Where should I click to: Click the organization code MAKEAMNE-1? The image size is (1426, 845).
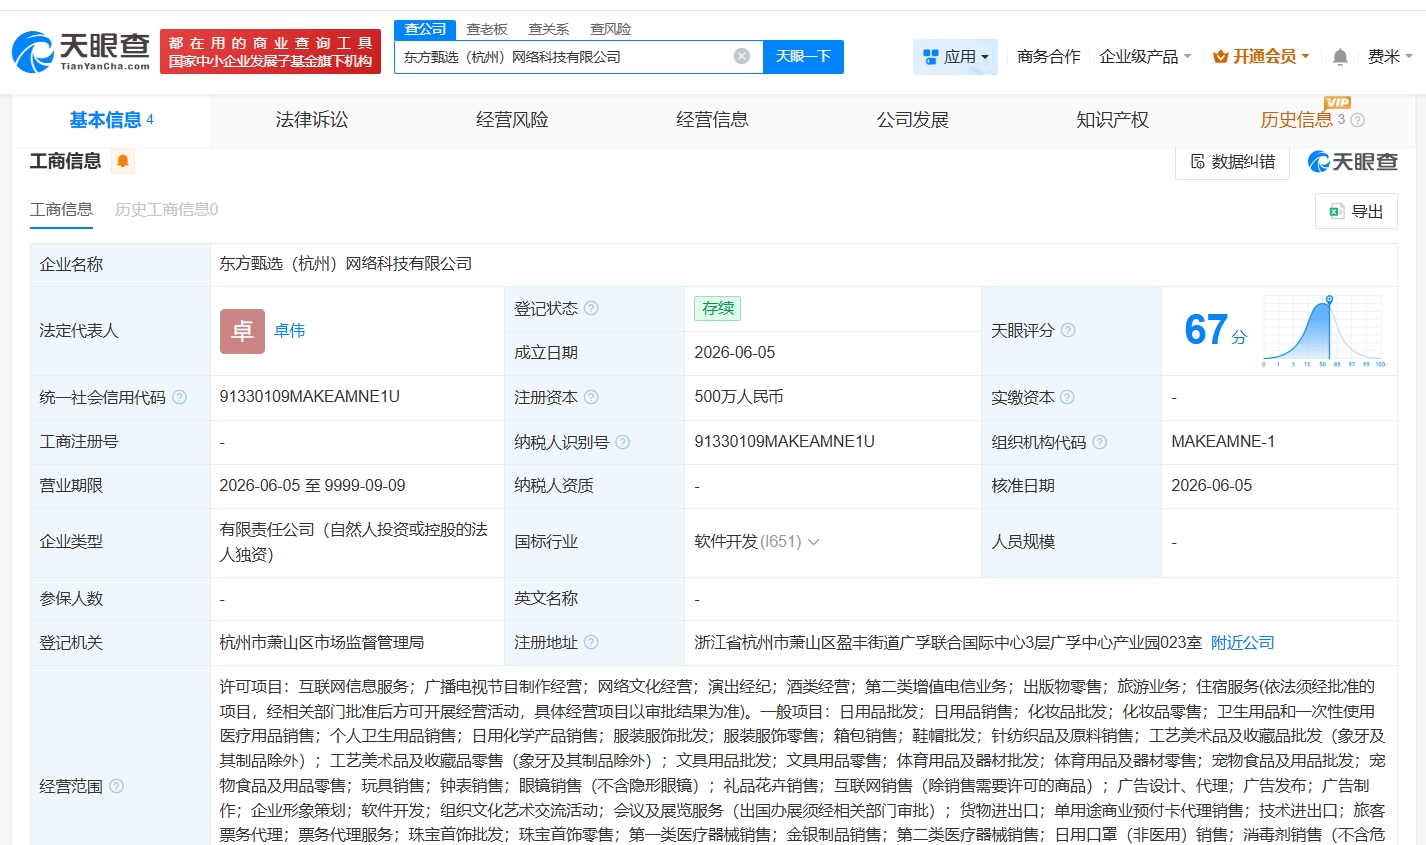pyautogui.click(x=1223, y=441)
